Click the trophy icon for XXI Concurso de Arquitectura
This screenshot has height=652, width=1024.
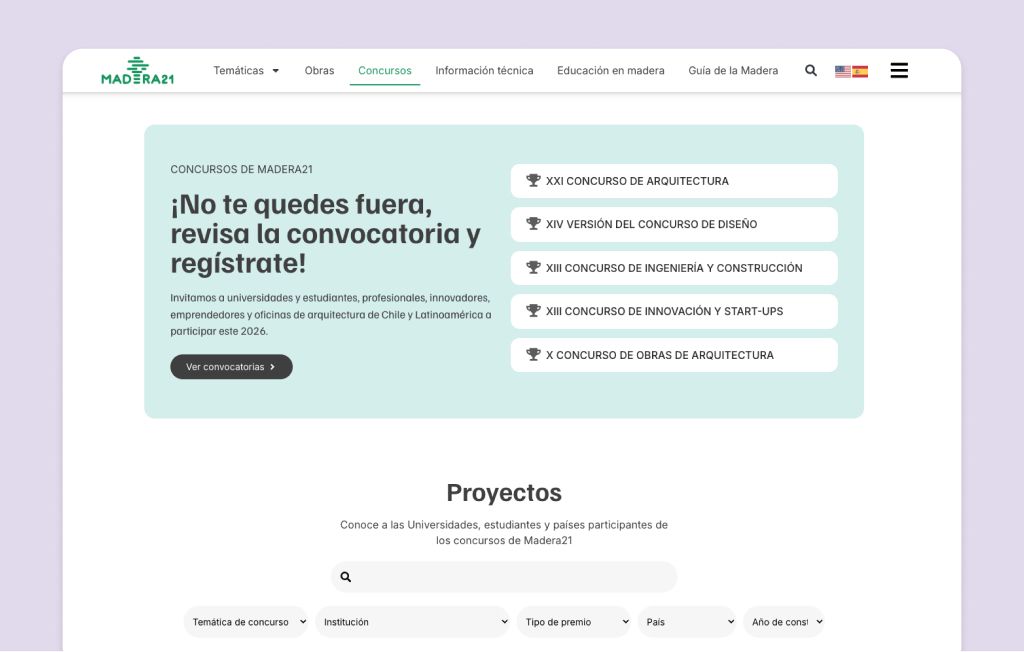pyautogui.click(x=533, y=181)
